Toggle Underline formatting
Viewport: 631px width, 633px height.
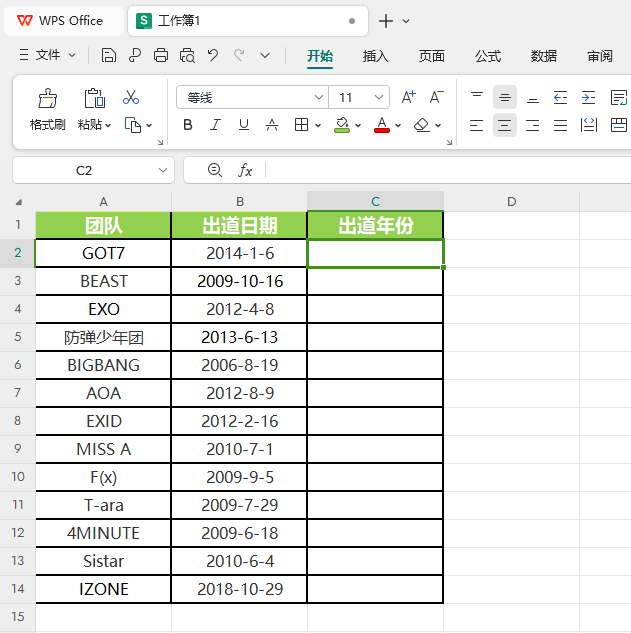(244, 125)
